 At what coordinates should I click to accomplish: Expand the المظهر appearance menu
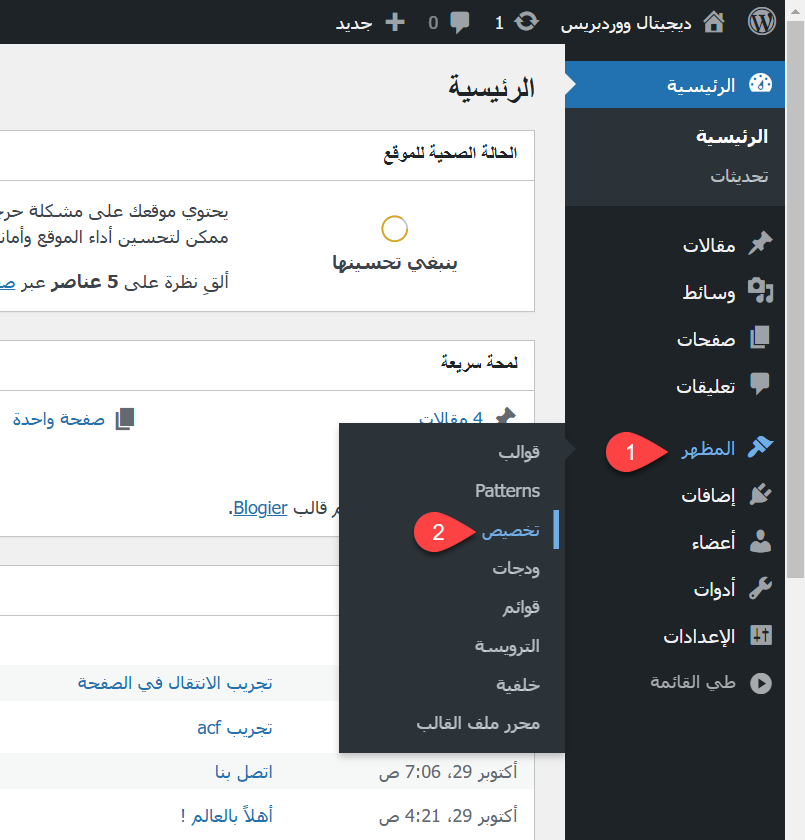point(708,449)
